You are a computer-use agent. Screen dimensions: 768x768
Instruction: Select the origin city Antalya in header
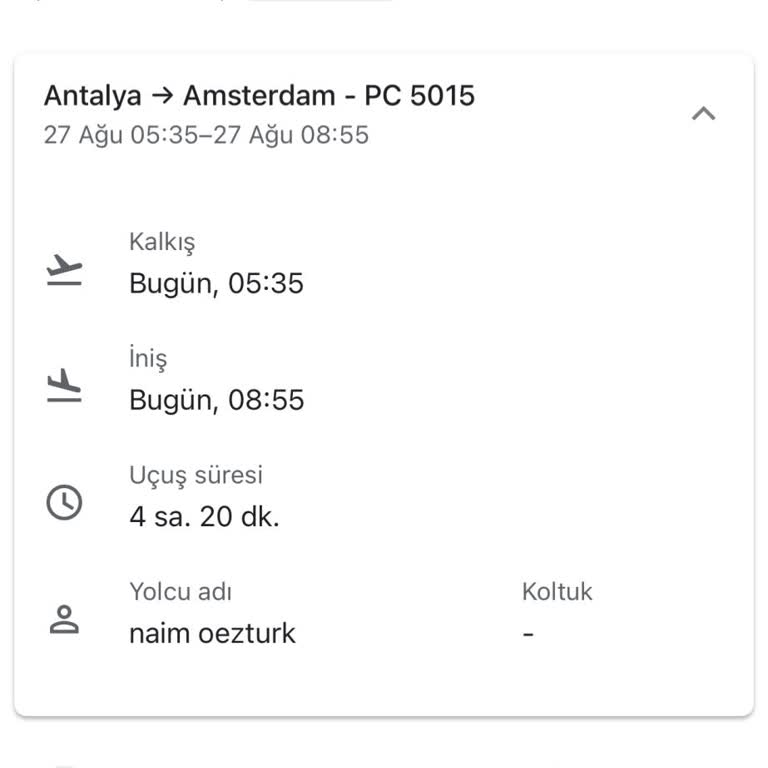[92, 96]
